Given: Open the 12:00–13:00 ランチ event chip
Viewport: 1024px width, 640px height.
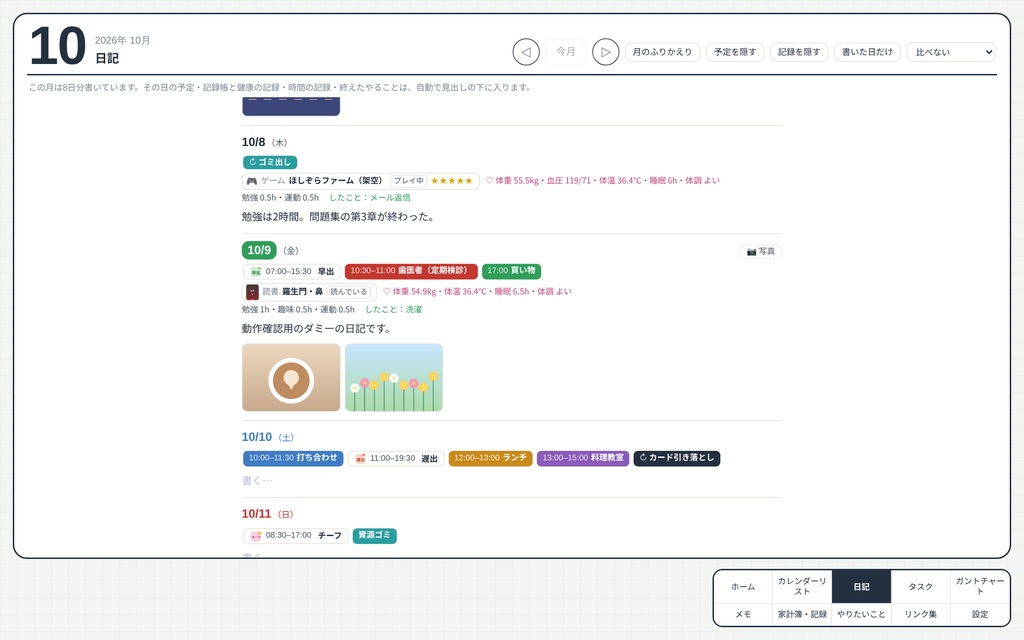Looking at the screenshot, I should [490, 458].
